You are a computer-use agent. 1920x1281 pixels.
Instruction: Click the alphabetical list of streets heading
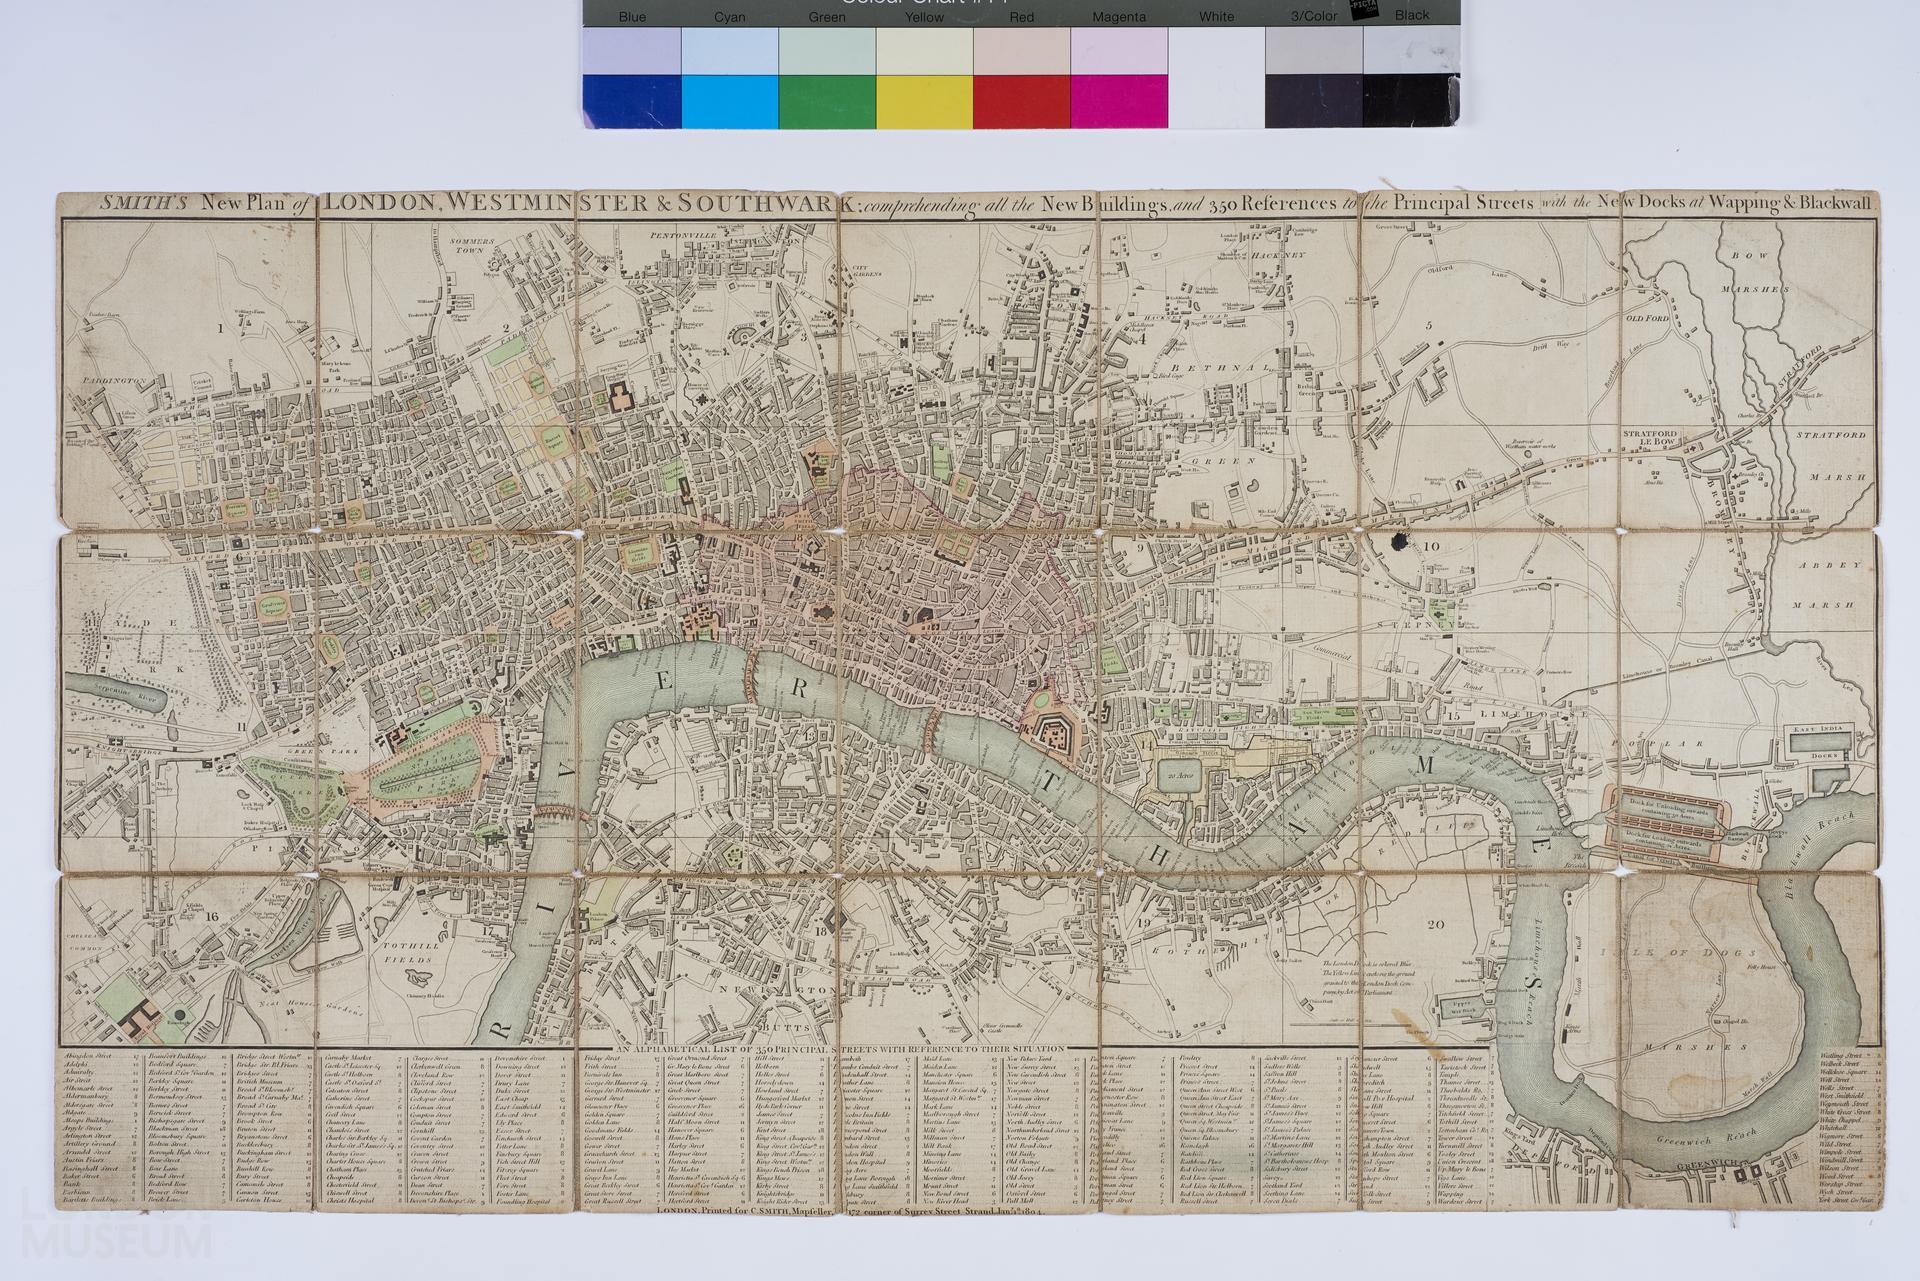[840, 1047]
